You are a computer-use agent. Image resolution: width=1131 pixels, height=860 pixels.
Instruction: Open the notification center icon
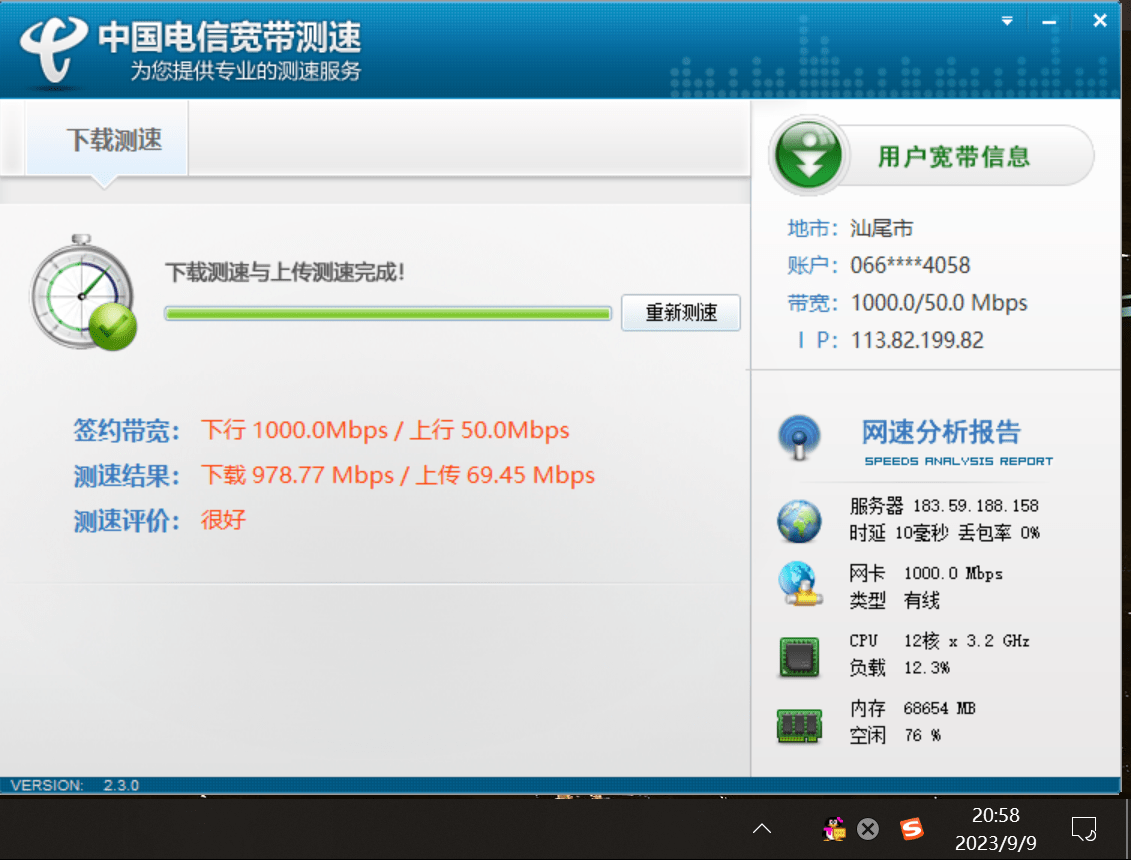click(1083, 829)
